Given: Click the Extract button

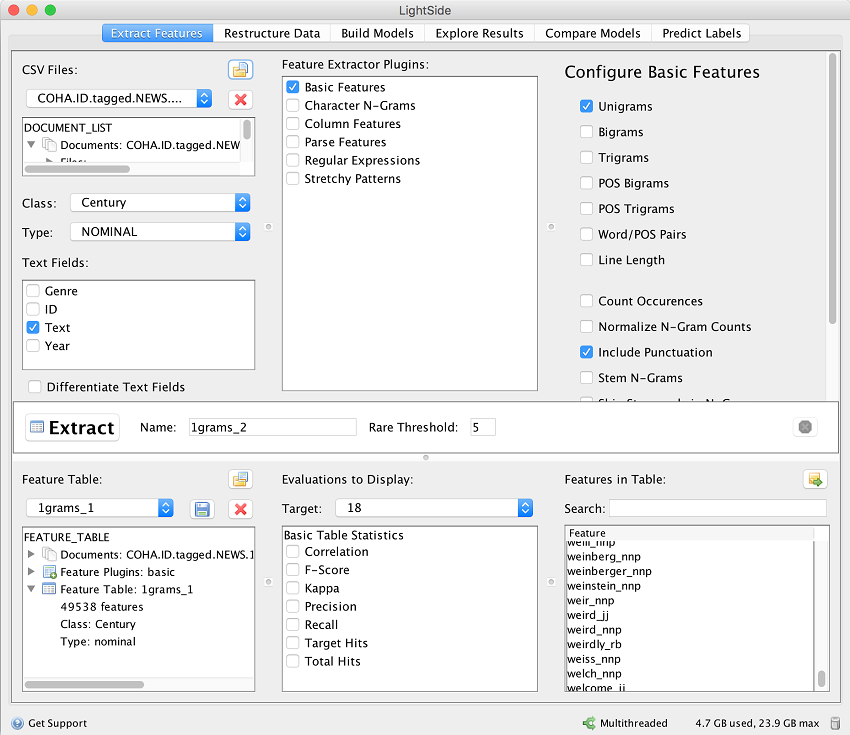Looking at the screenshot, I should click(x=71, y=427).
